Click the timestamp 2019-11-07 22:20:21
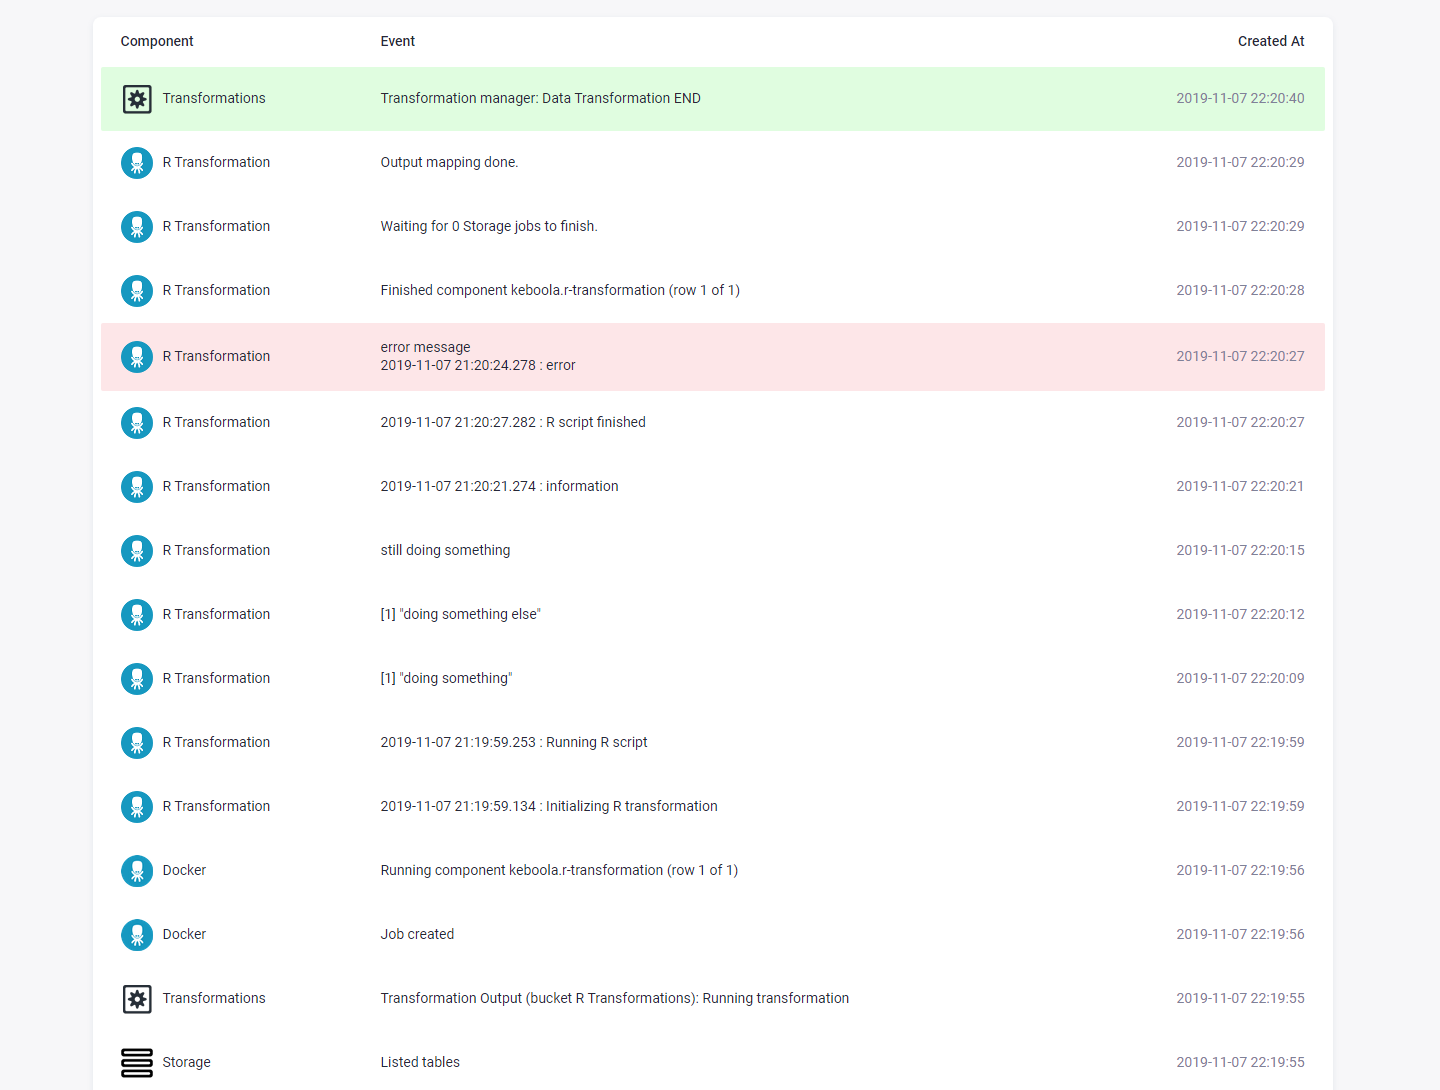 [x=1240, y=486]
